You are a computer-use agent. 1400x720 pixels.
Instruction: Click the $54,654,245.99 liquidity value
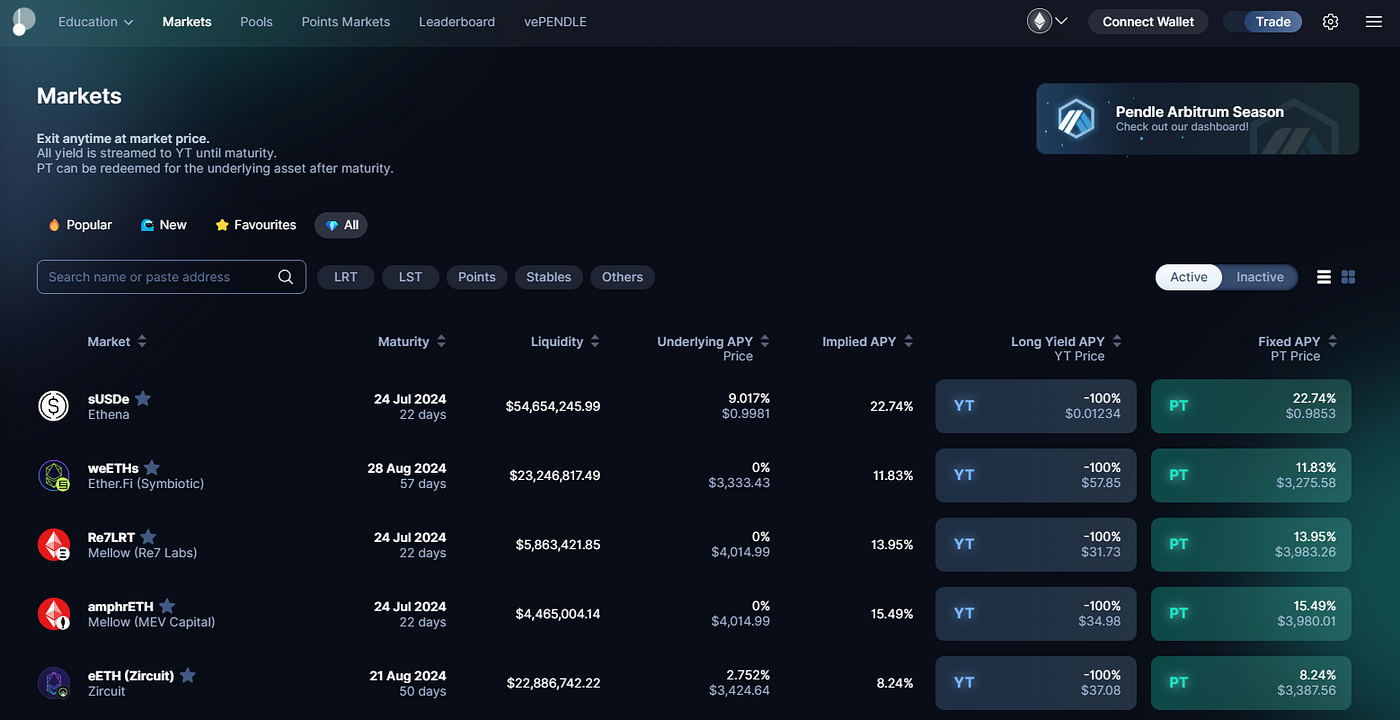553,406
